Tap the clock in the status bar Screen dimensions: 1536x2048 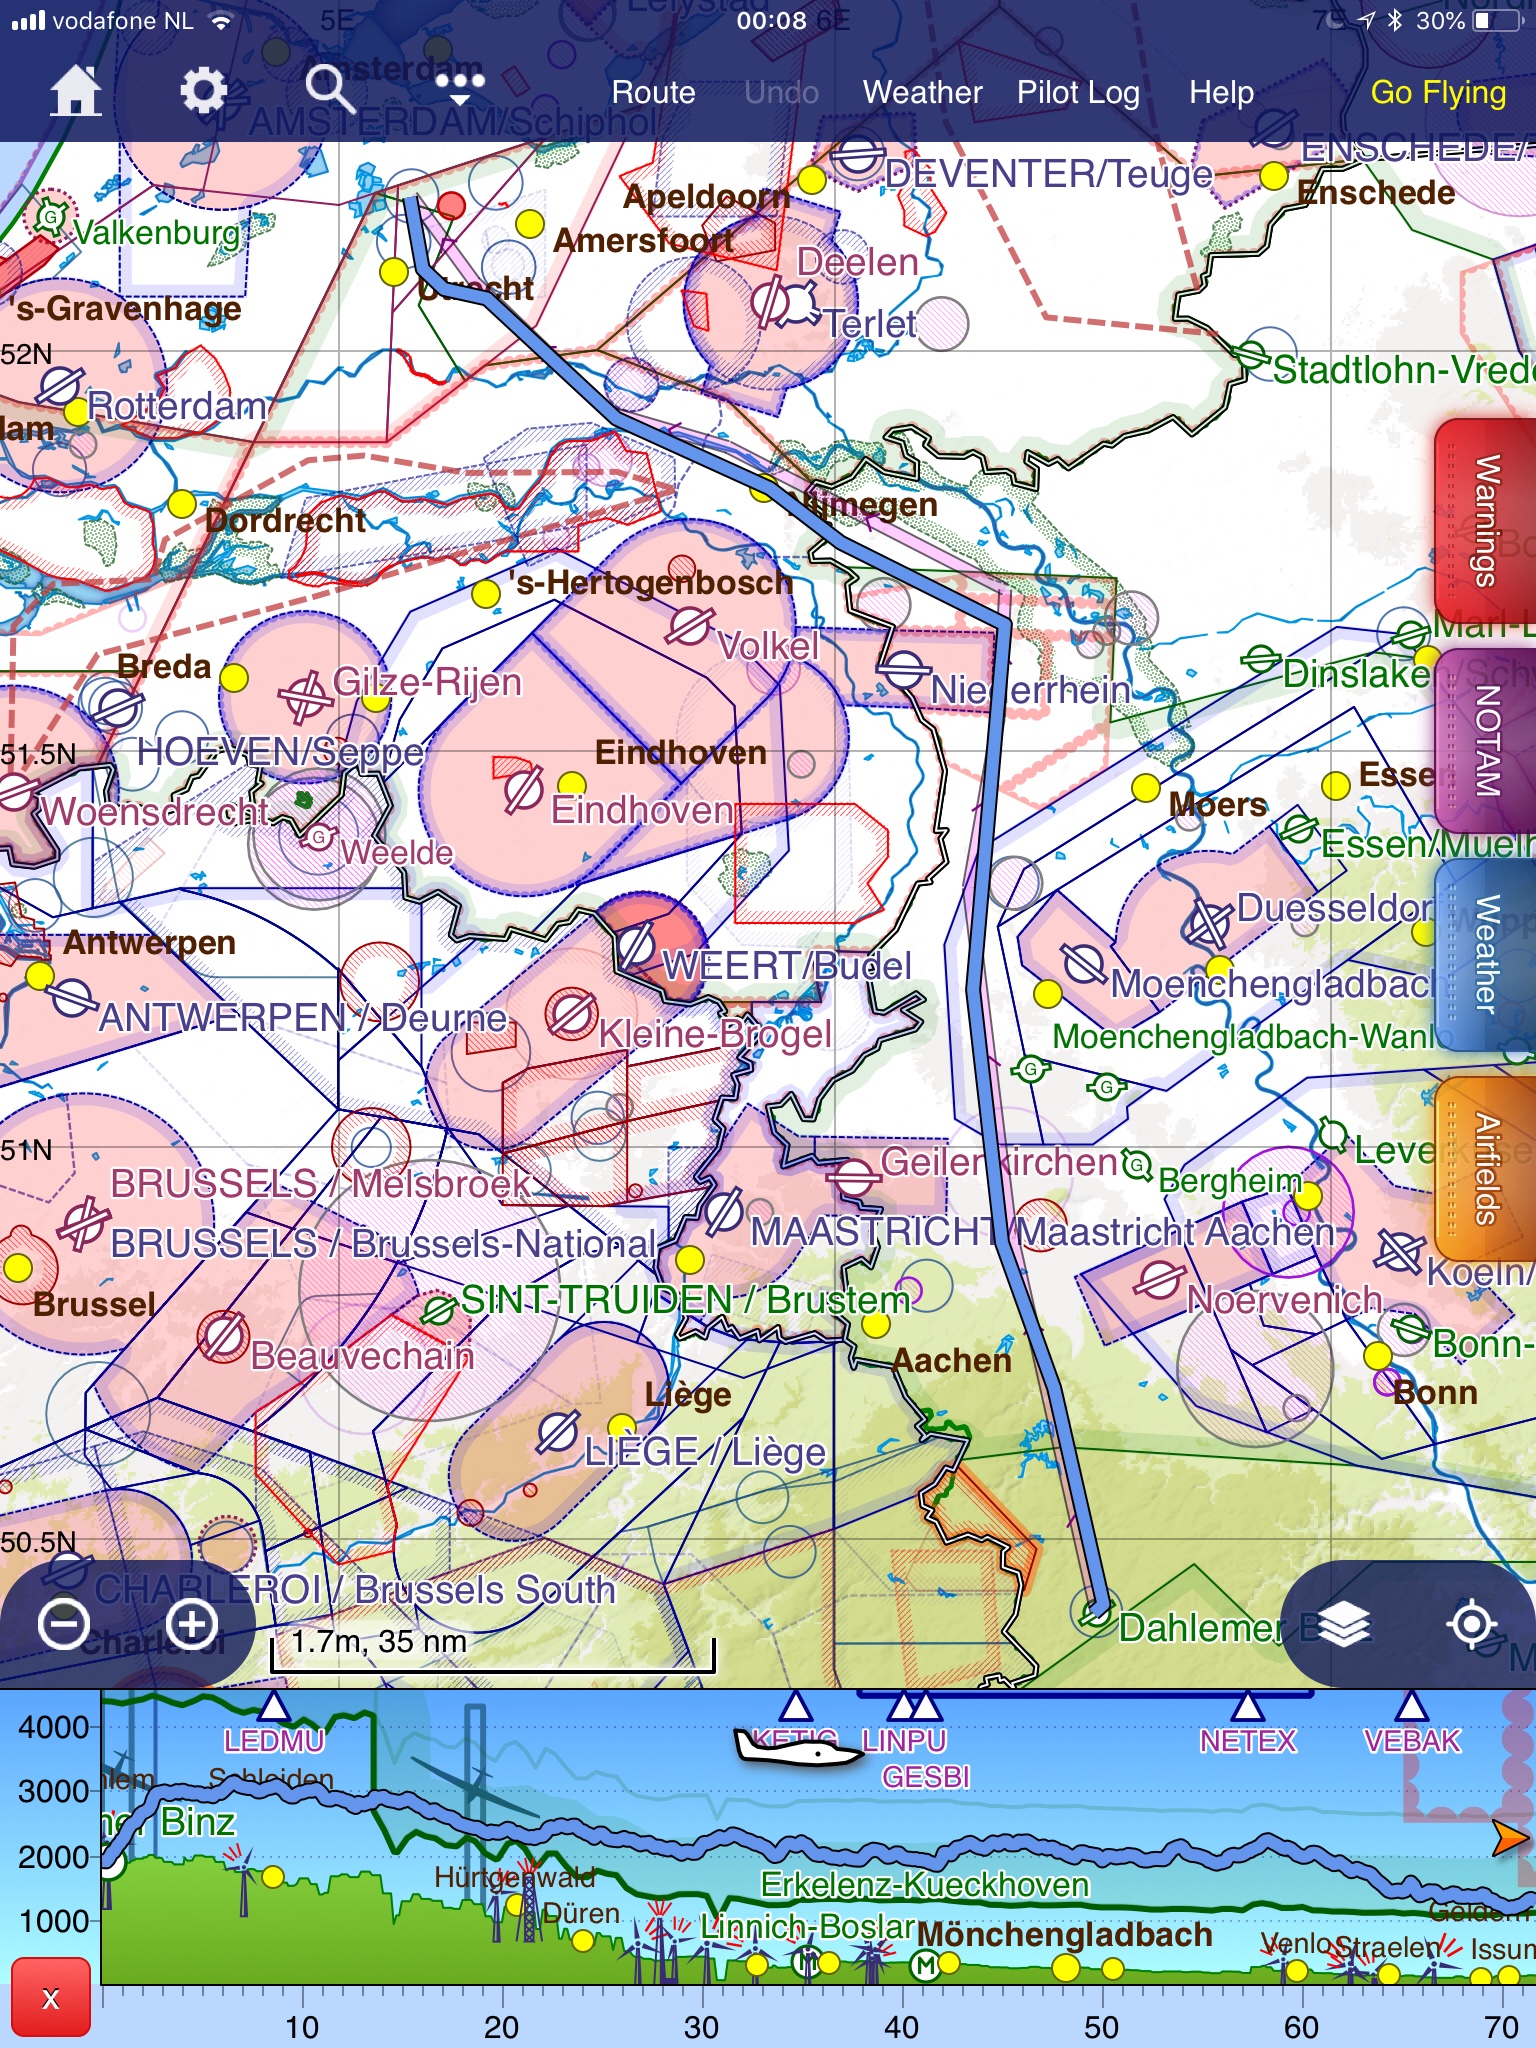click(x=771, y=20)
